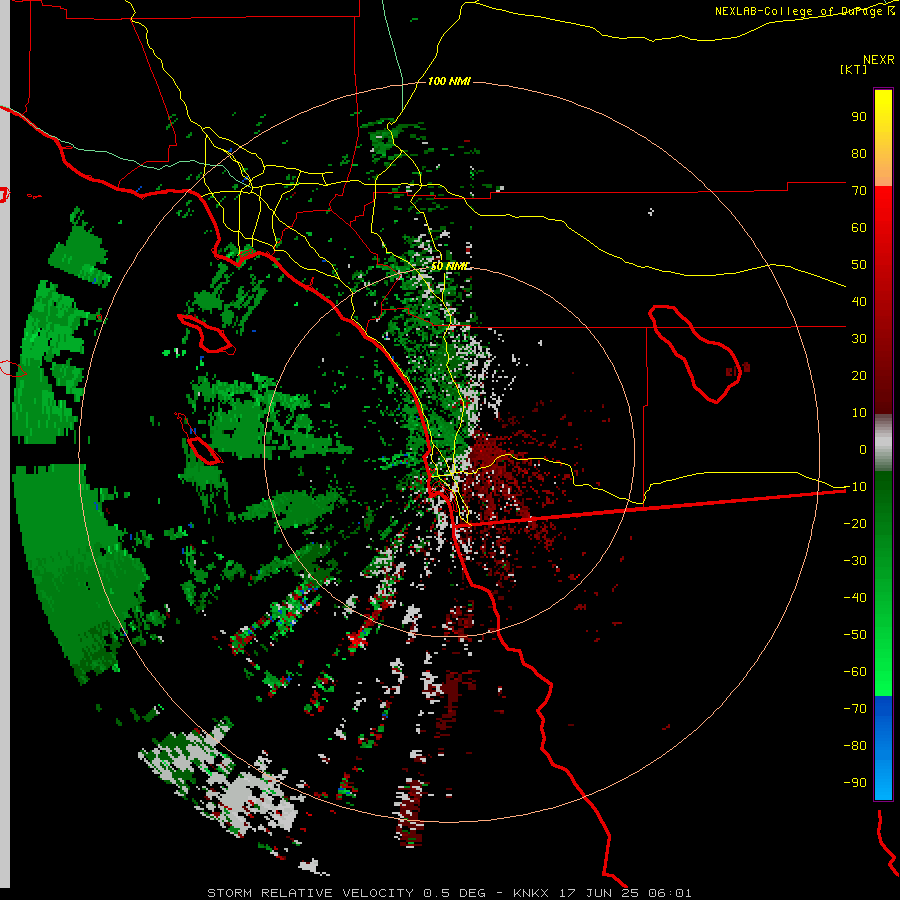Click the 50 NMI range ring label
This screenshot has height=900, width=900.
449,266
